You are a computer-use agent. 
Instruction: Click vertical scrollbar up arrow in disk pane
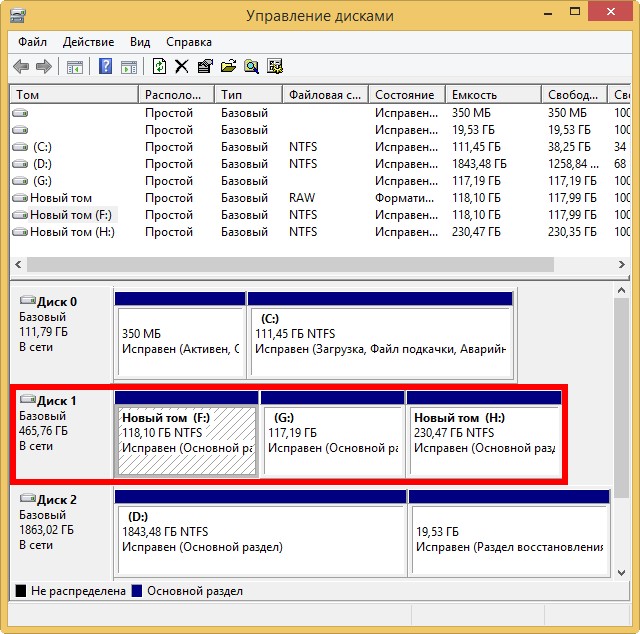point(621,291)
